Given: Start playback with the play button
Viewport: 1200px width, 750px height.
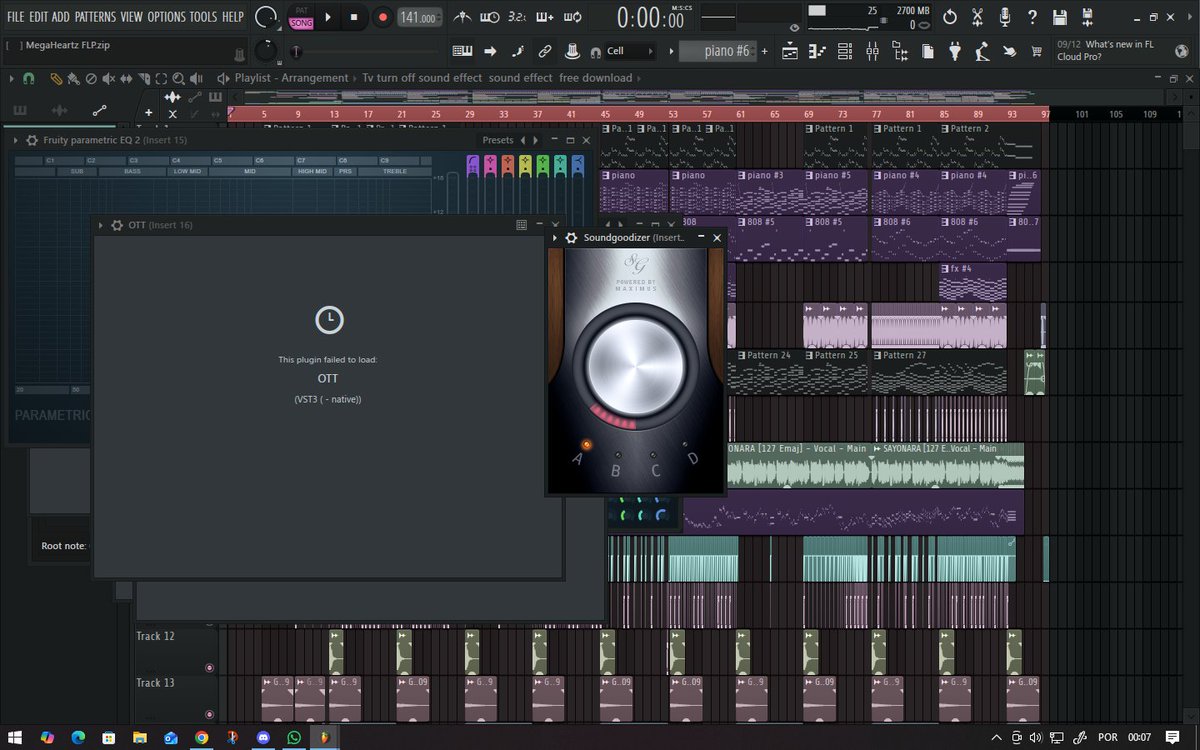Looking at the screenshot, I should coord(328,17).
